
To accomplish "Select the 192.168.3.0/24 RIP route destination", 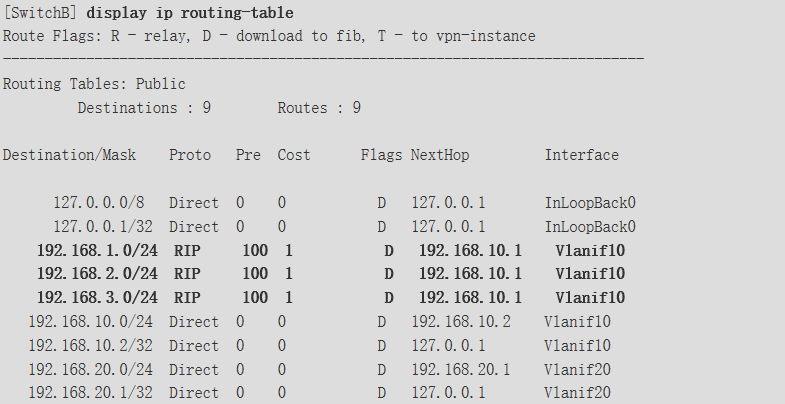I will [97, 298].
